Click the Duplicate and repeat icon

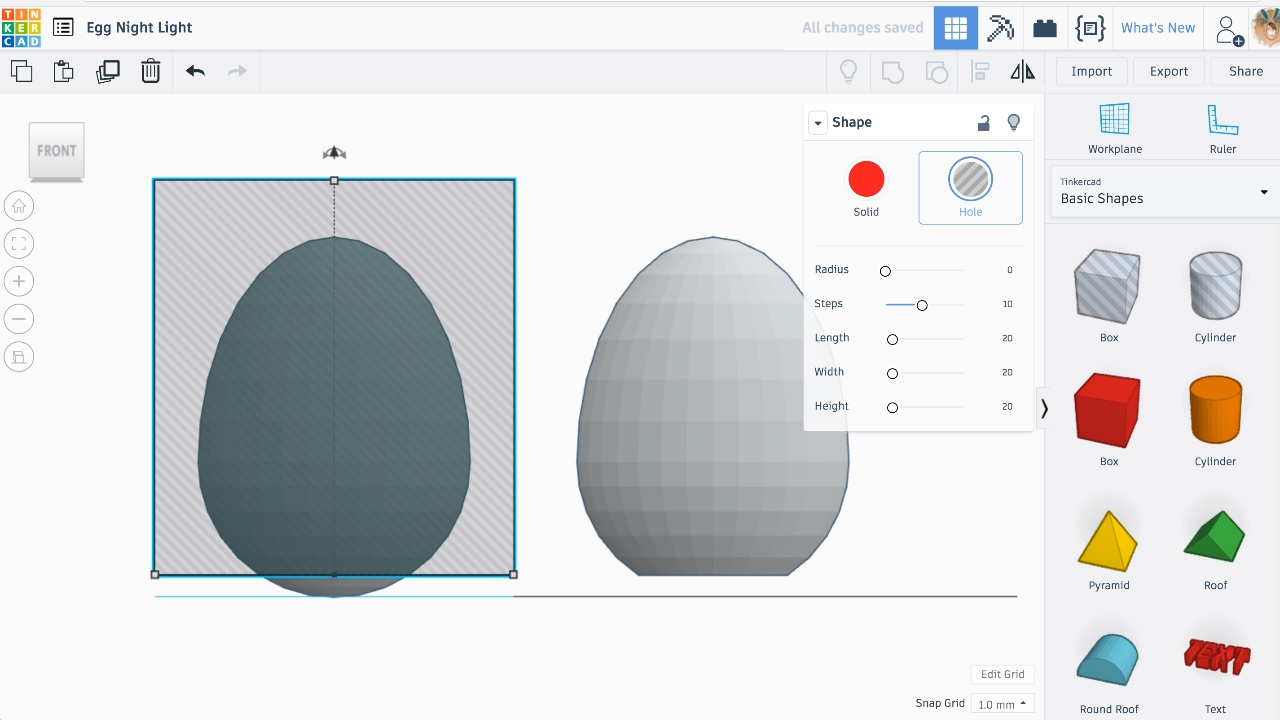pyautogui.click(x=107, y=71)
